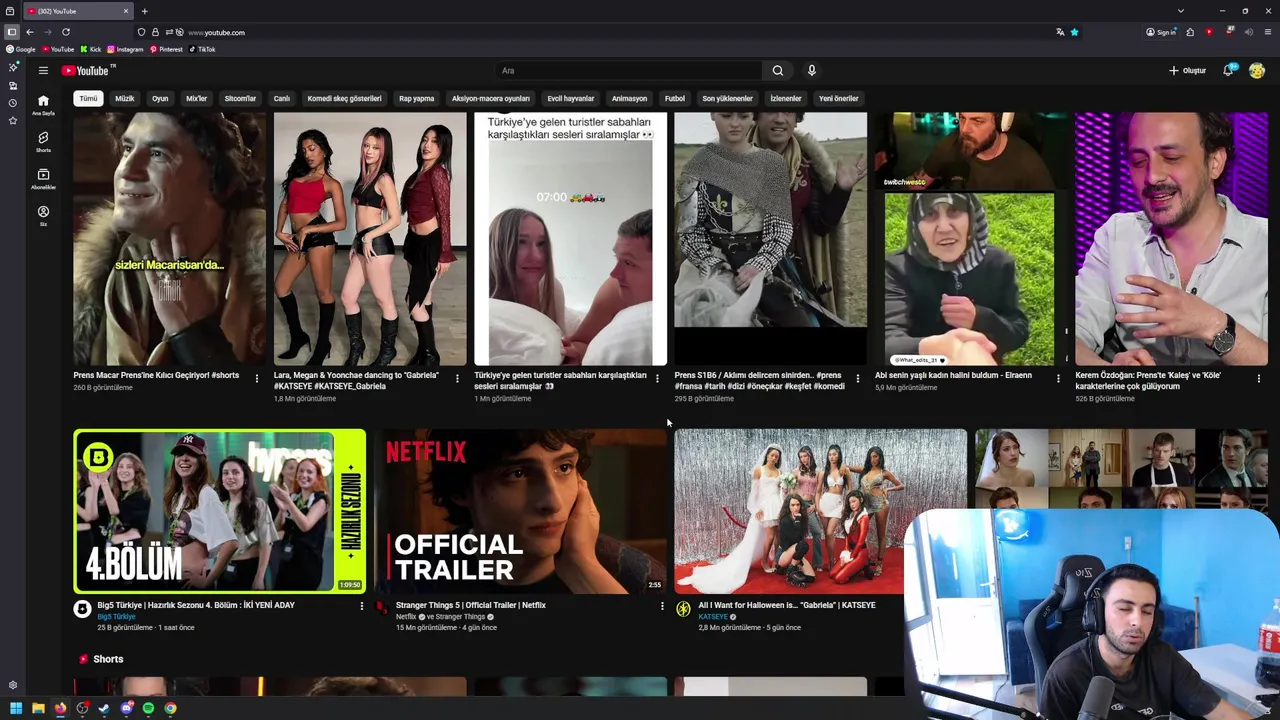This screenshot has width=1280, height=720.
Task: Click the translate page icon in address bar
Action: point(1060,32)
